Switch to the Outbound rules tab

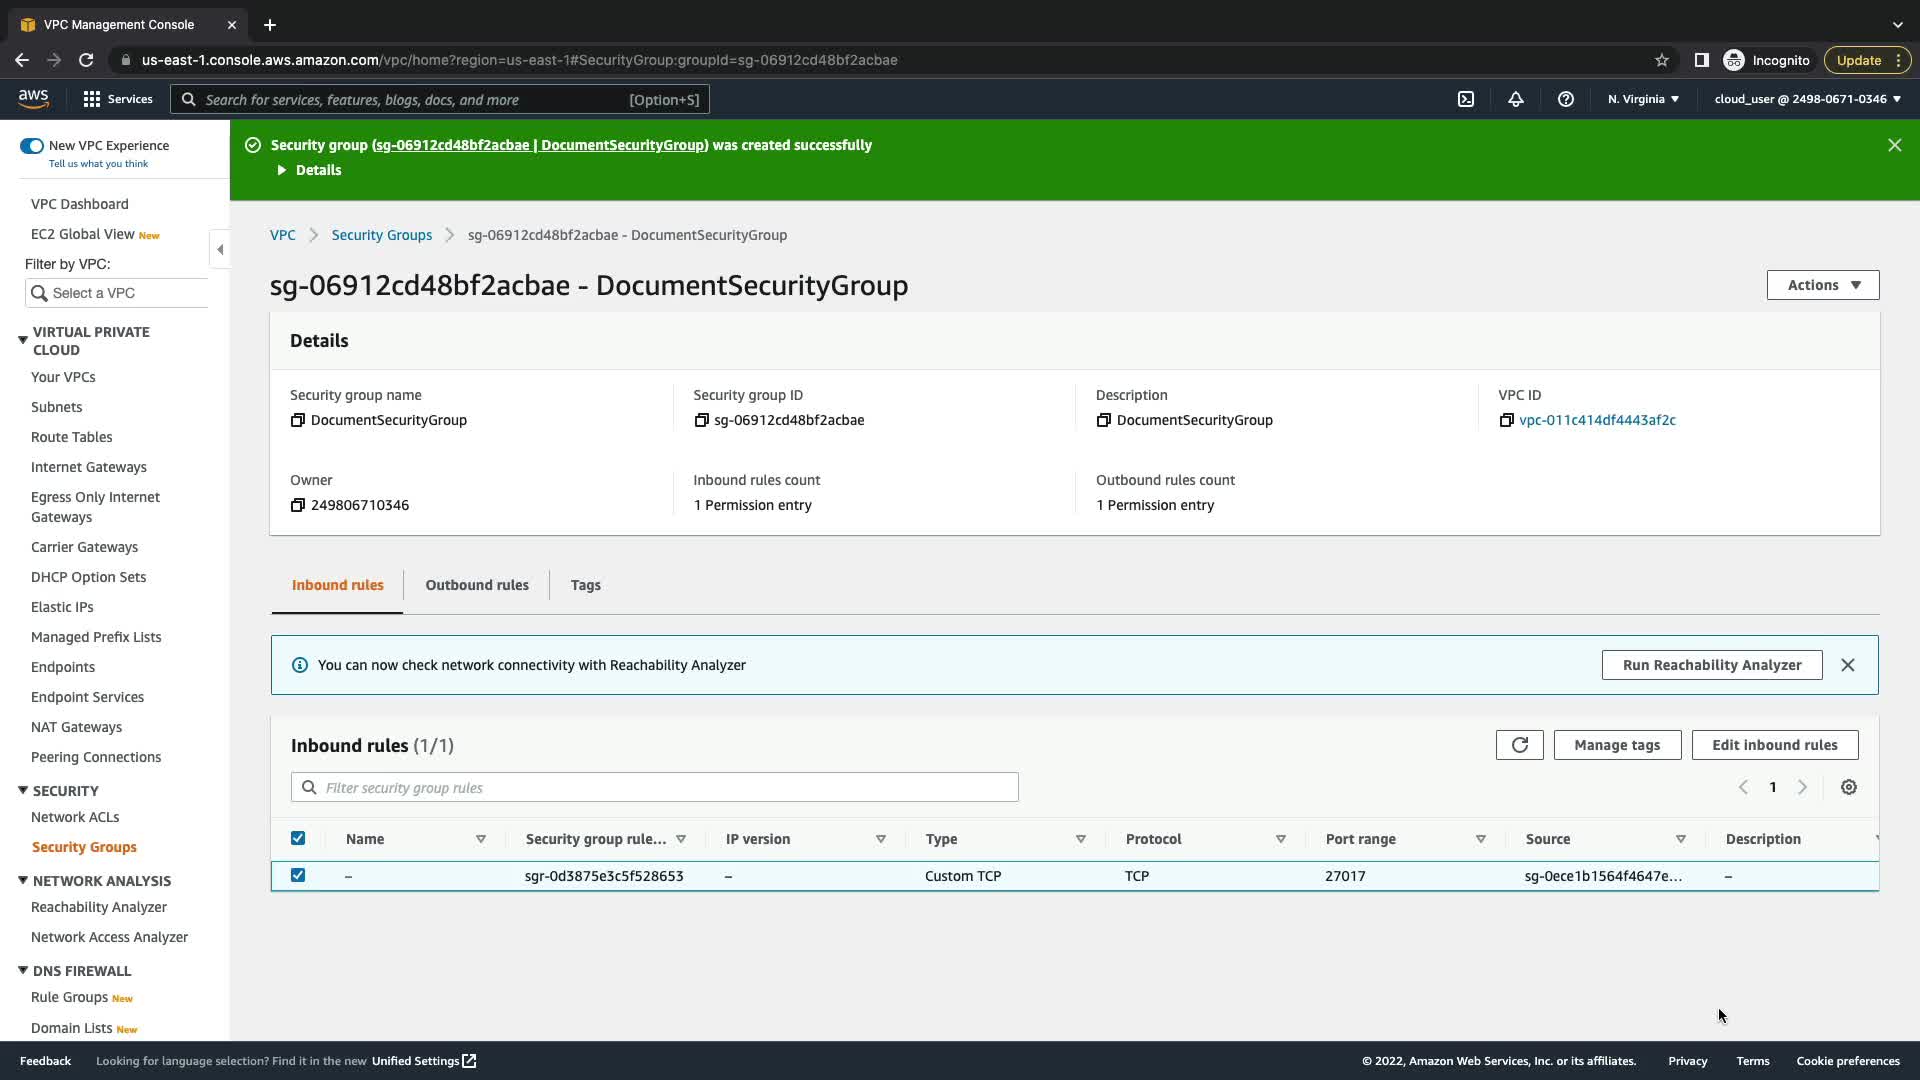pyautogui.click(x=477, y=585)
